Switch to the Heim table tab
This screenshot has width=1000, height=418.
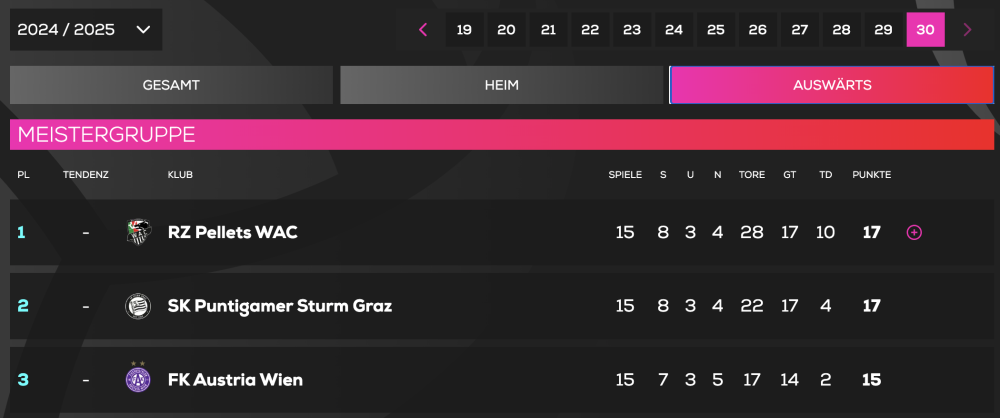pyautogui.click(x=501, y=85)
